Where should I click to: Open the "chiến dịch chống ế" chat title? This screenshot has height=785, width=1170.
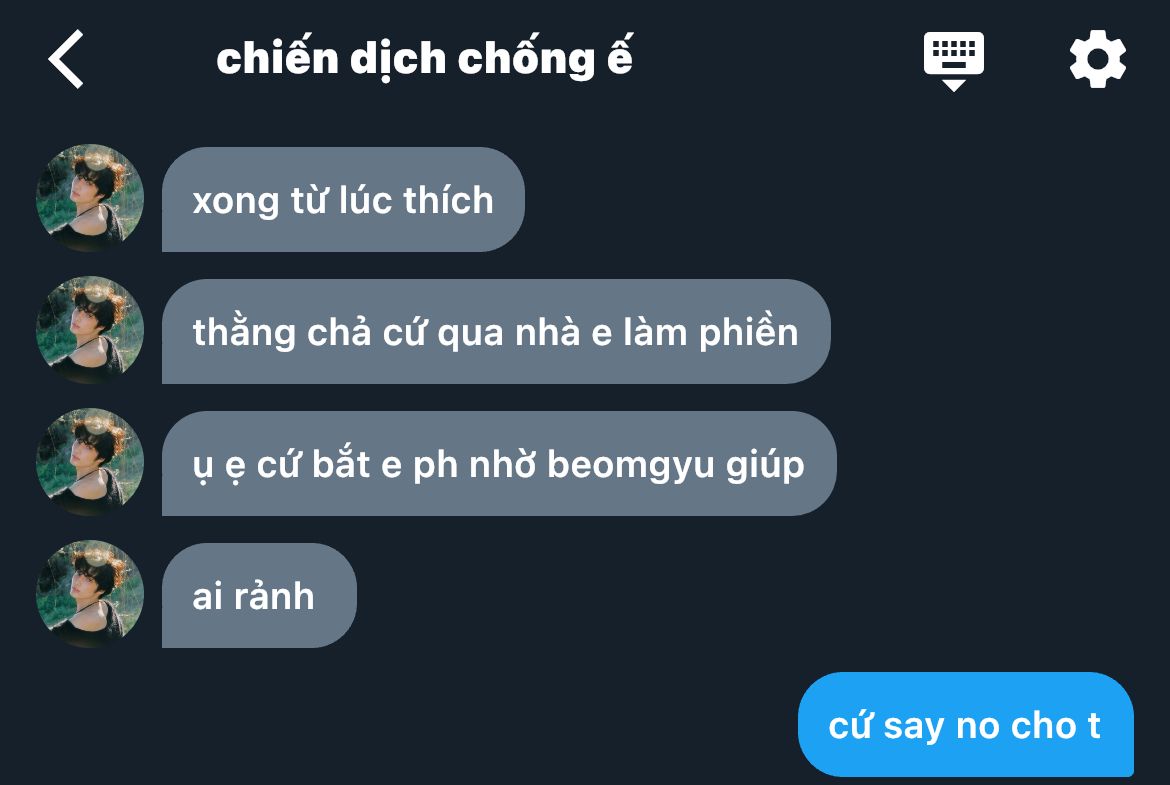tap(425, 58)
